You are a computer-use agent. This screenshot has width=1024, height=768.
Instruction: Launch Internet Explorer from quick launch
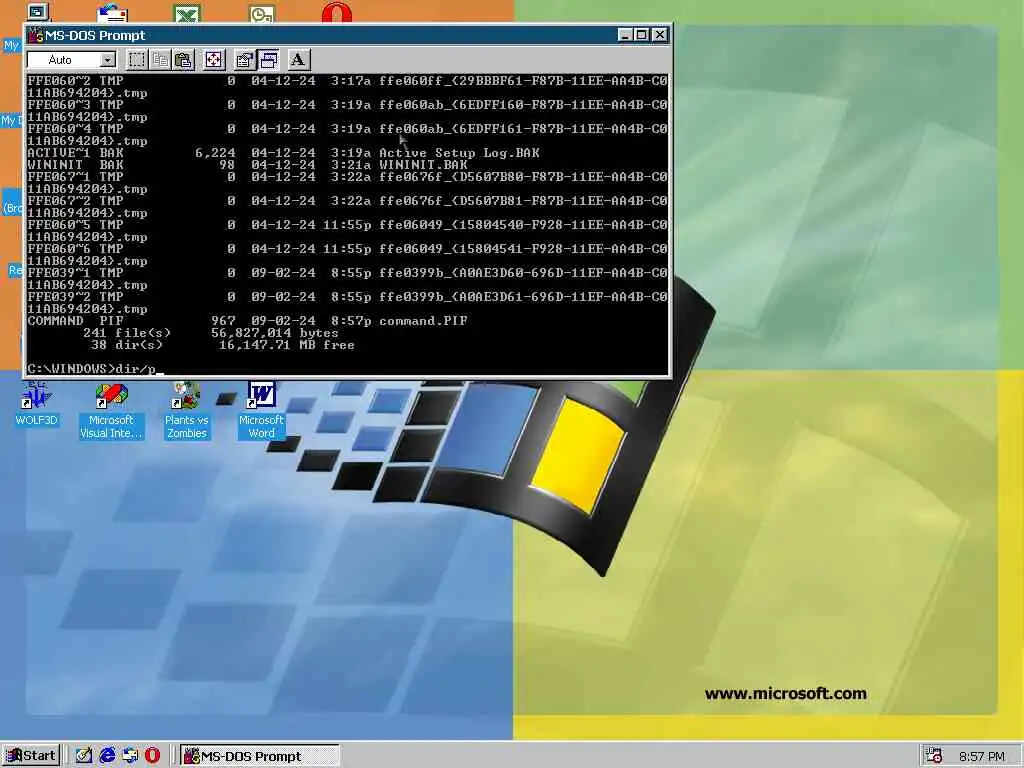coord(107,756)
